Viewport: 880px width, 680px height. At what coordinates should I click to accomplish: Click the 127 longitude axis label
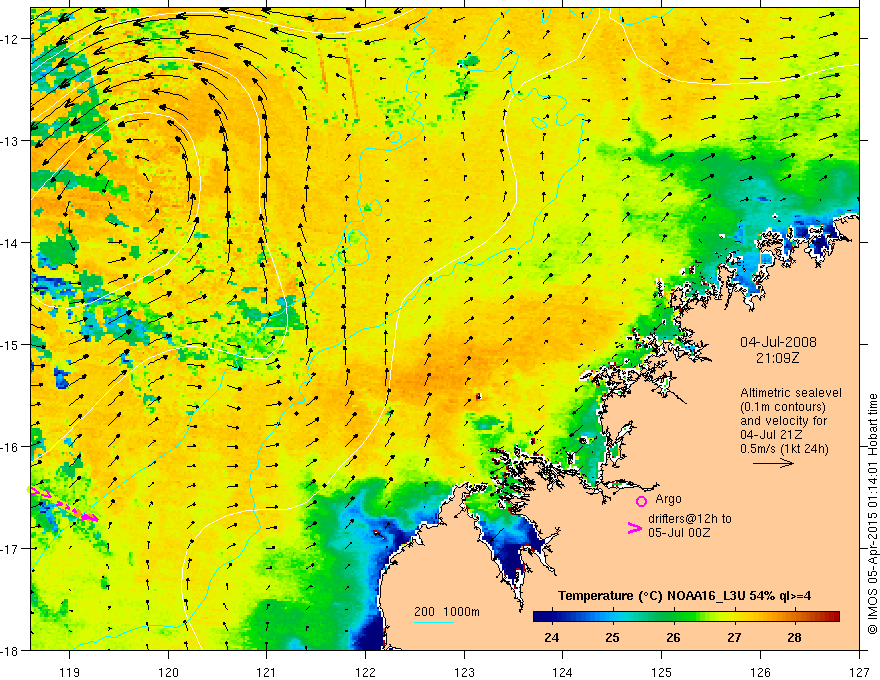click(859, 672)
